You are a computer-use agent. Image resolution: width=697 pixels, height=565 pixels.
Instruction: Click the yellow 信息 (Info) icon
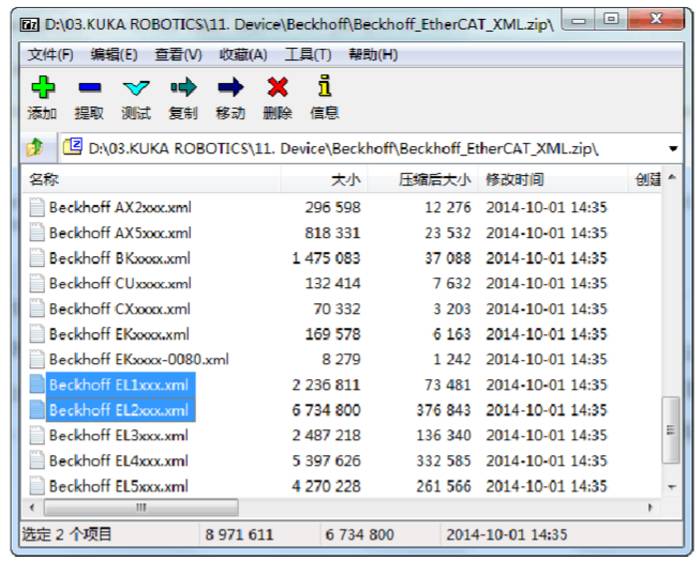[x=325, y=85]
